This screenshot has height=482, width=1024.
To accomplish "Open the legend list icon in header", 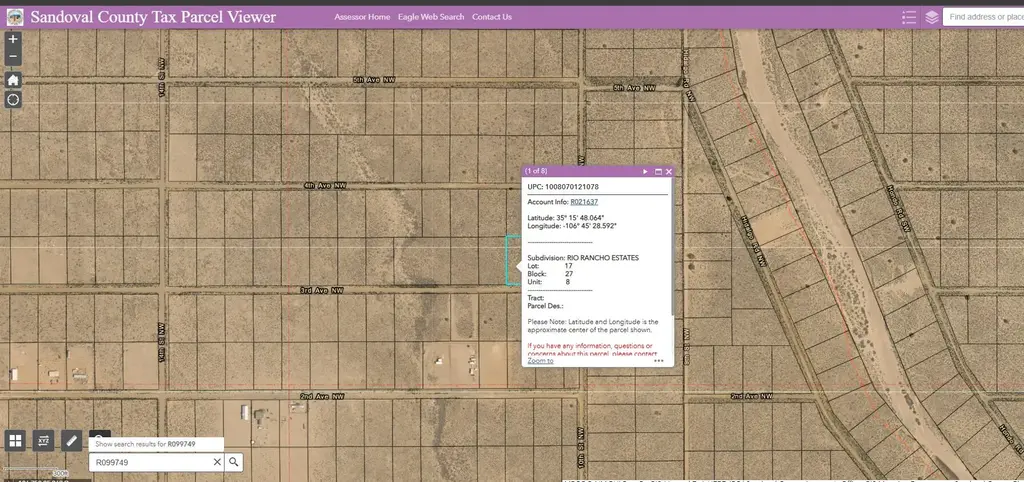I will [x=908, y=17].
